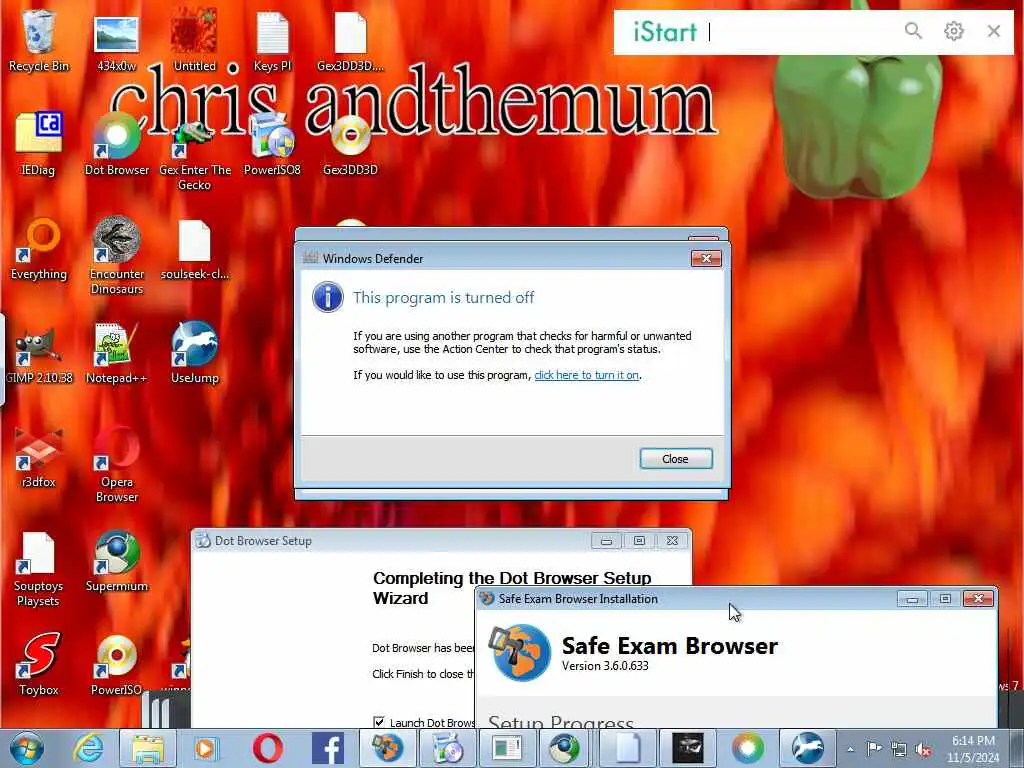Open the IEDiag folder icon
This screenshot has height=768, width=1024.
point(39,144)
